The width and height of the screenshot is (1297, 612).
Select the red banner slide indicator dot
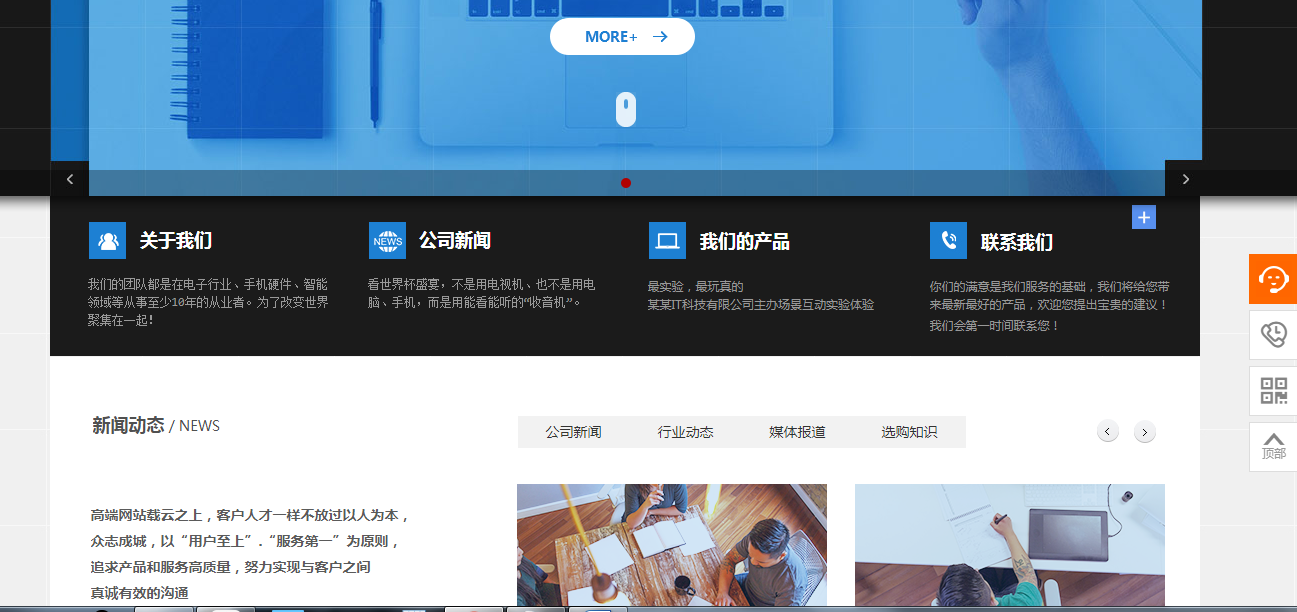click(626, 183)
